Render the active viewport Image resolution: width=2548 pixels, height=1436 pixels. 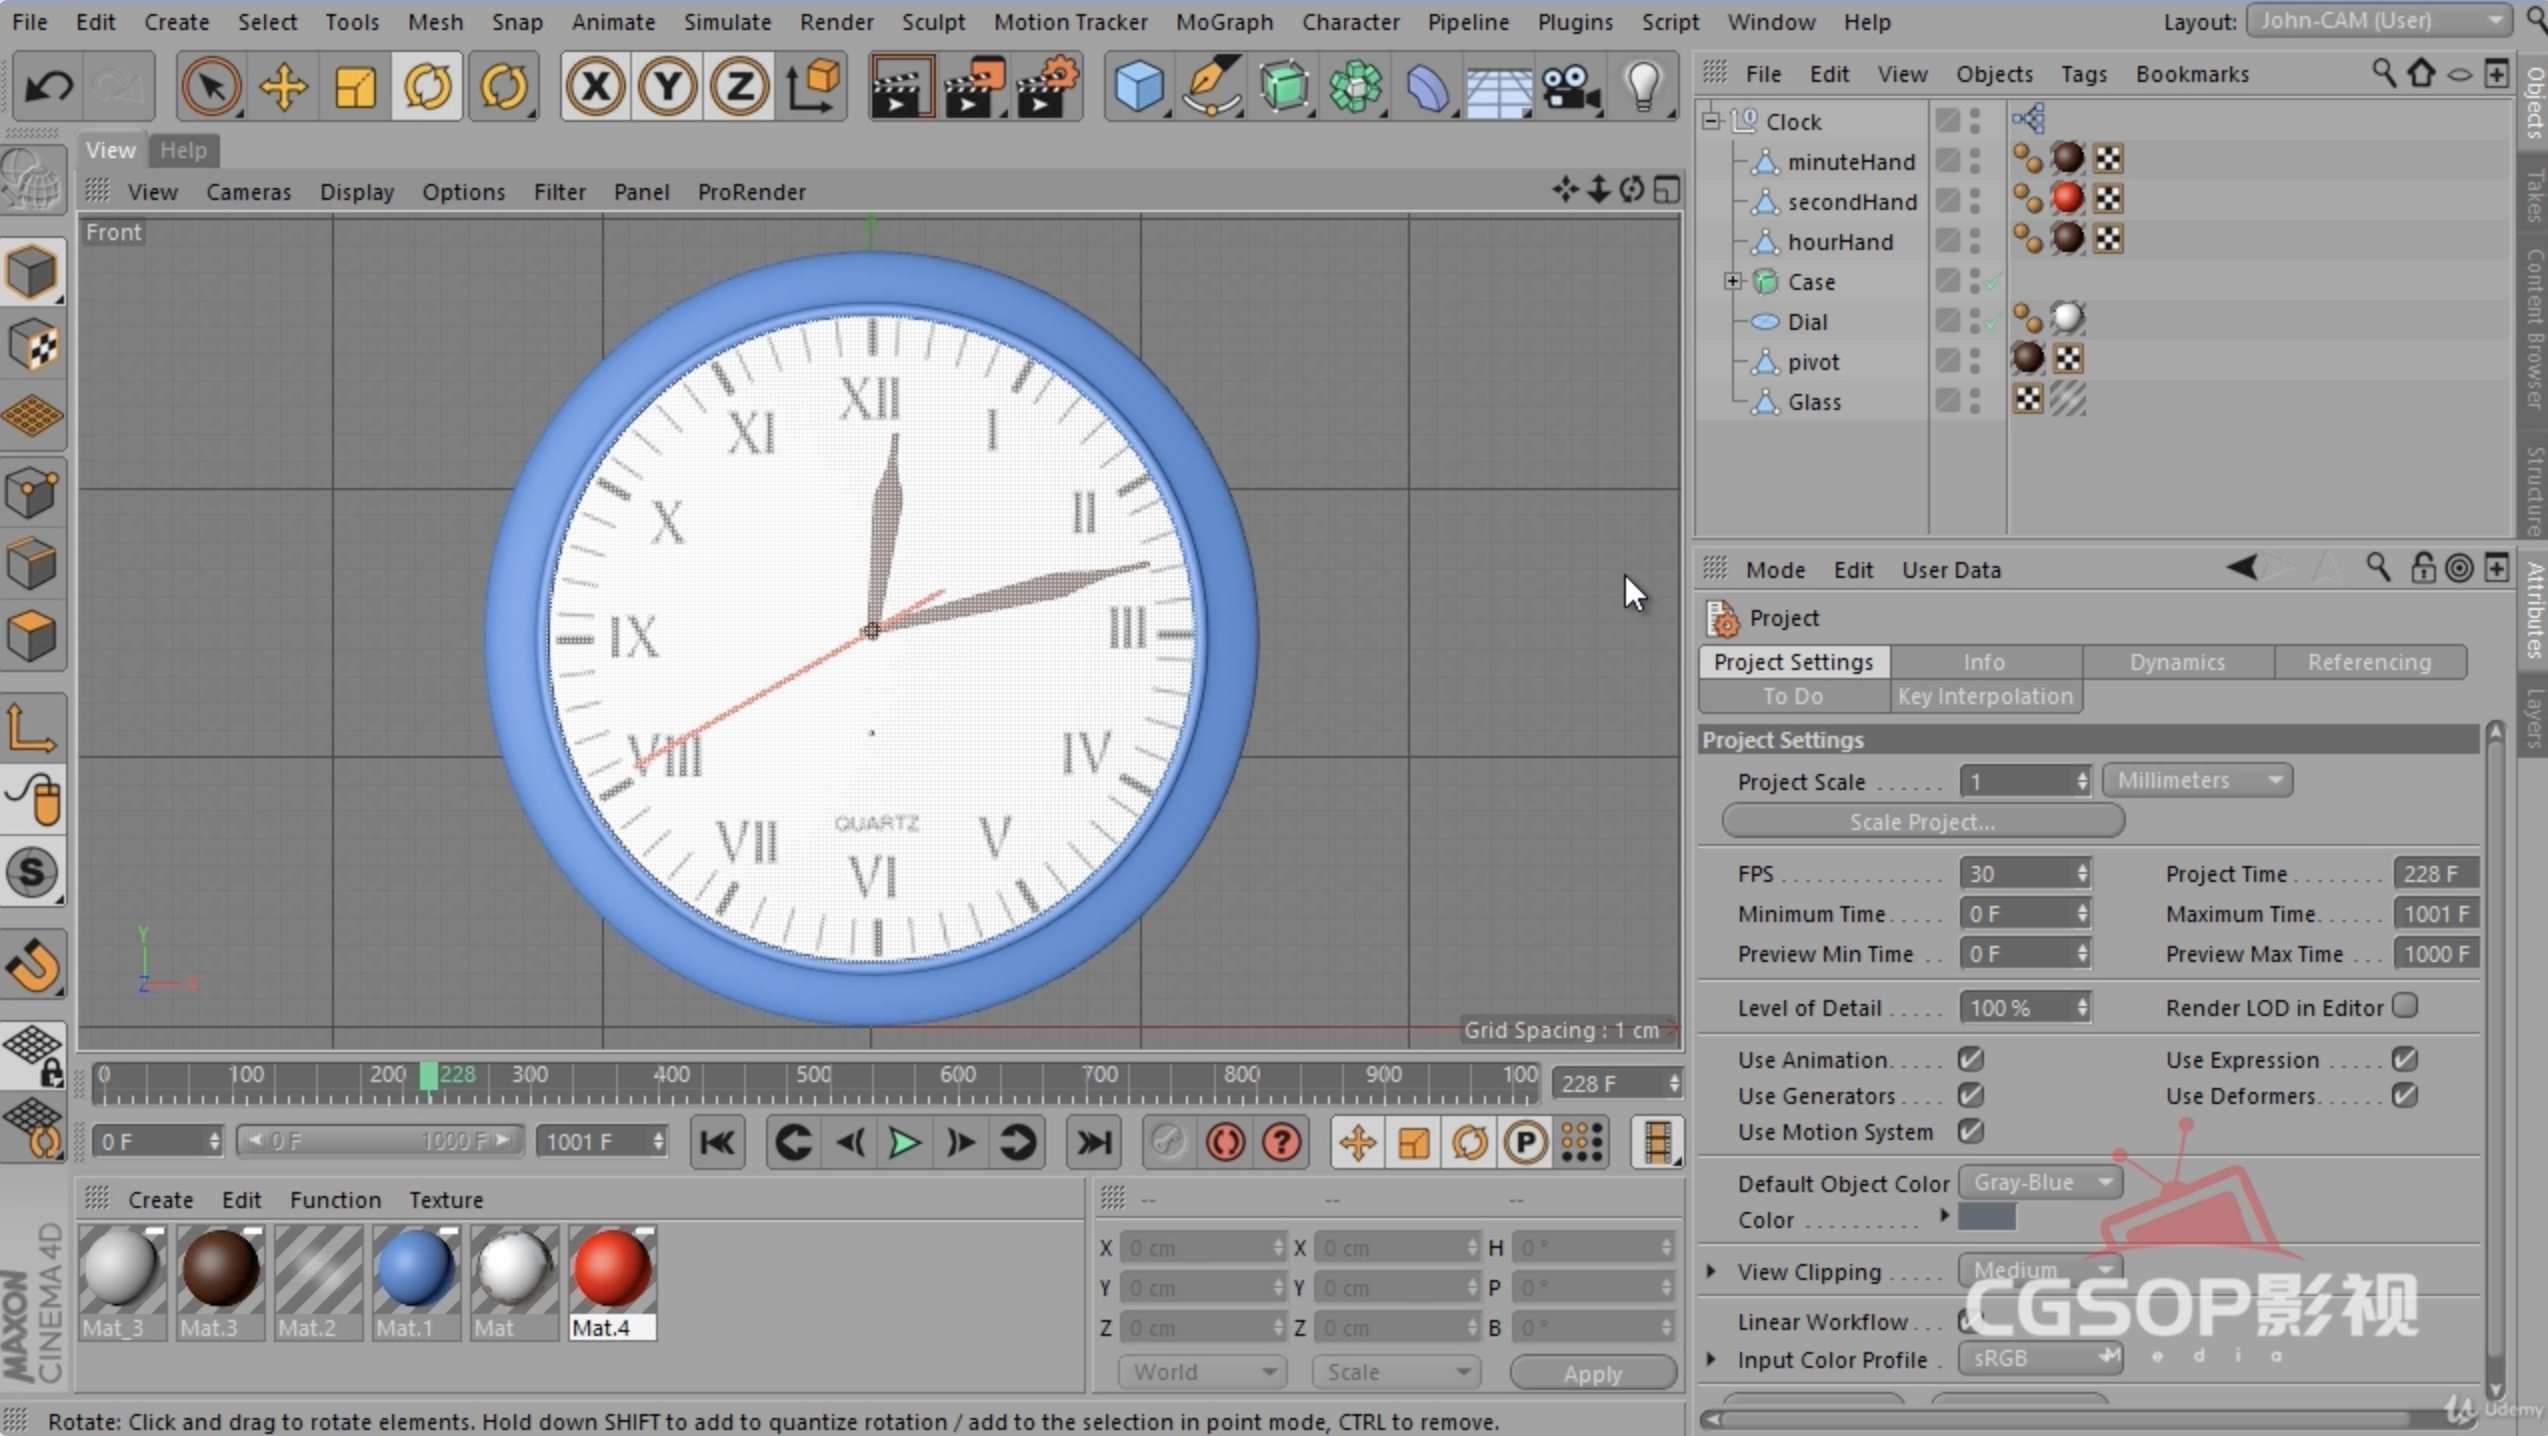point(902,86)
